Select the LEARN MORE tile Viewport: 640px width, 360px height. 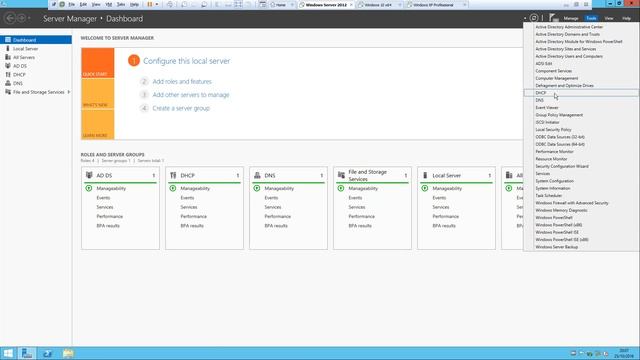pyautogui.click(x=98, y=124)
